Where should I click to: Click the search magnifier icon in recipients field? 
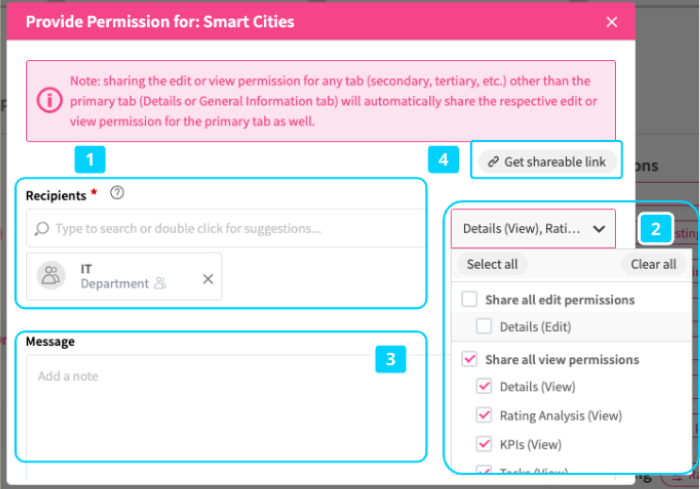pos(42,229)
